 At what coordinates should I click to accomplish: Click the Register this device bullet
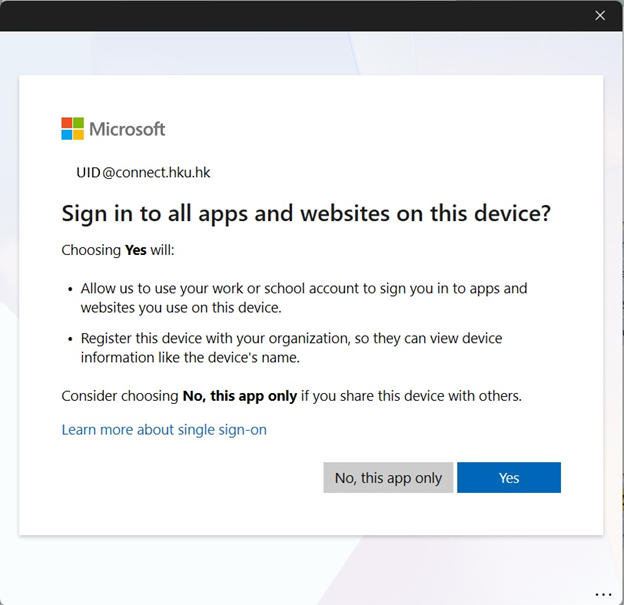291,347
